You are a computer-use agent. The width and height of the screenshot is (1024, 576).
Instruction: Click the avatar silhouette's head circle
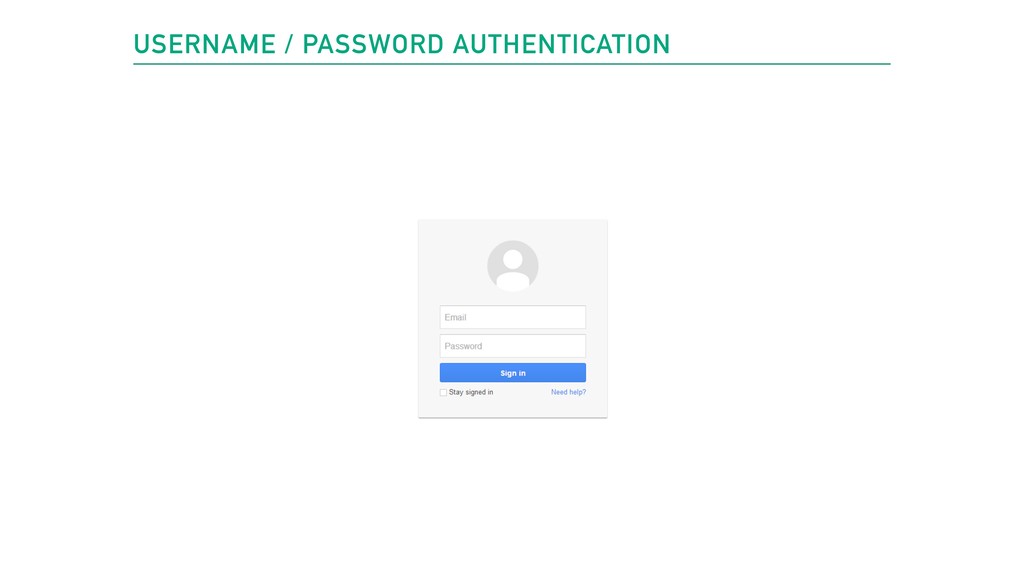512,259
